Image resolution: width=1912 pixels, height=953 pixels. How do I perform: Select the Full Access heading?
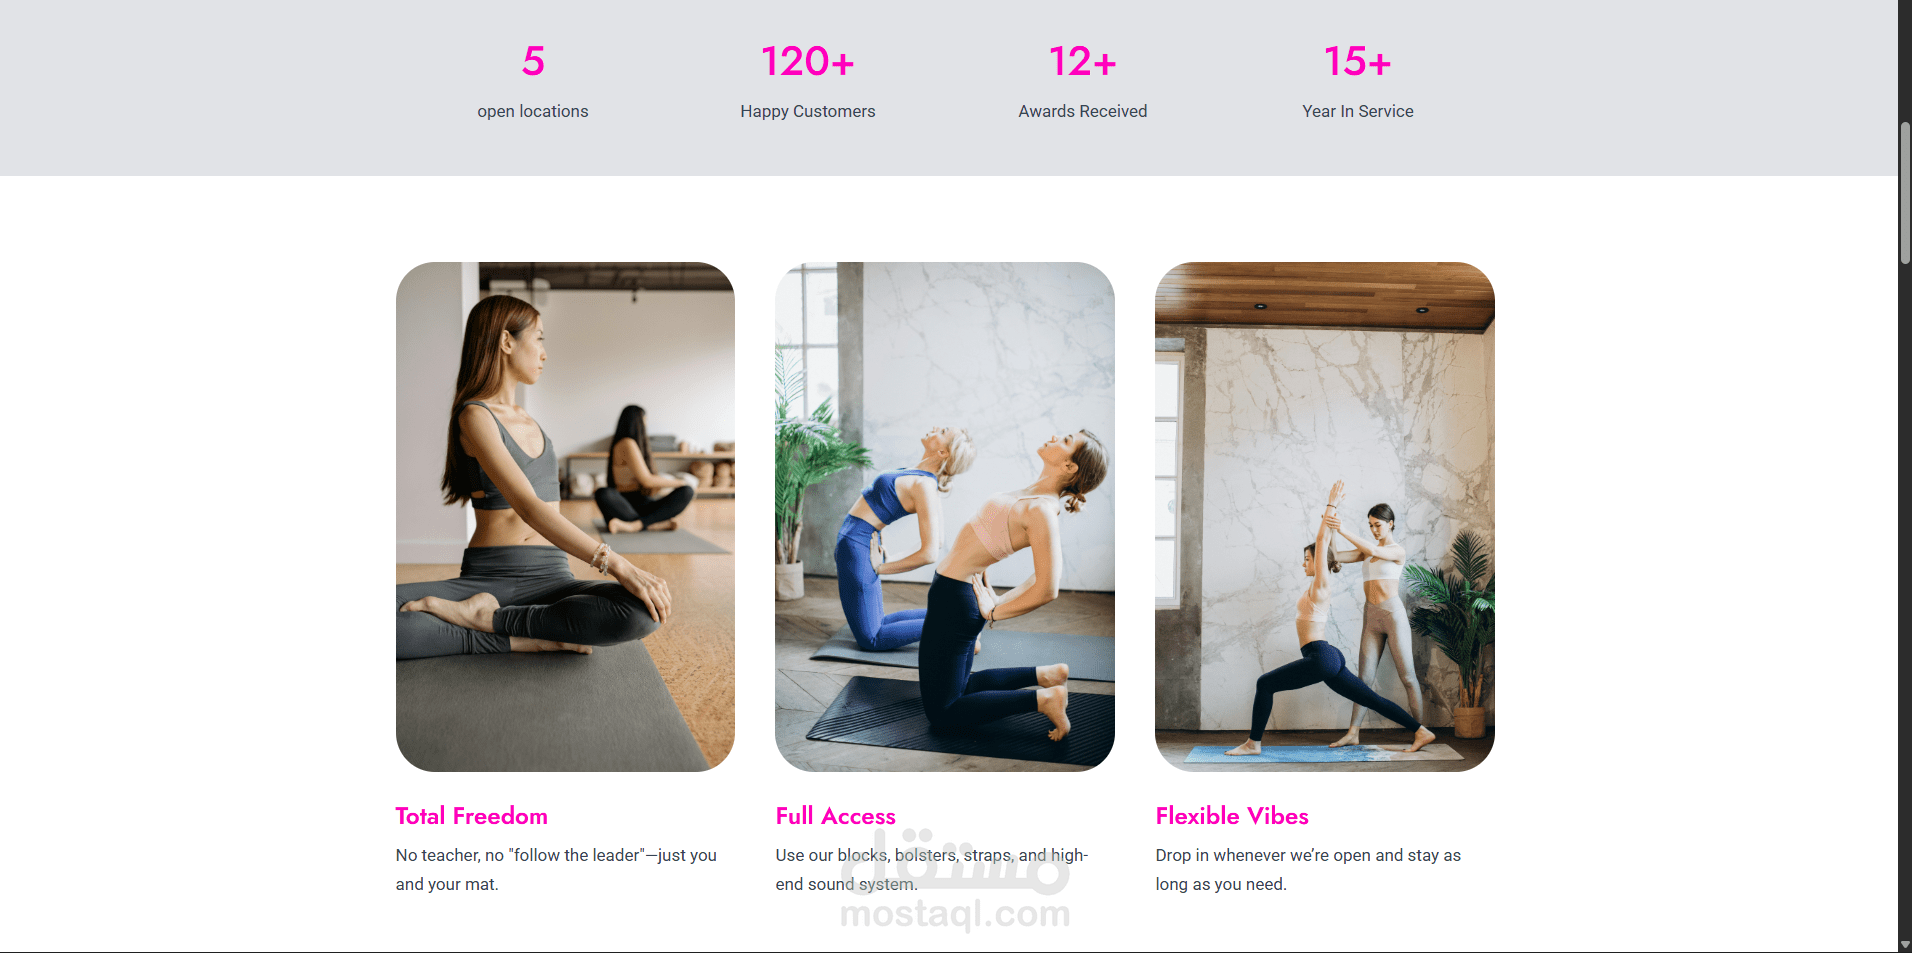click(836, 816)
